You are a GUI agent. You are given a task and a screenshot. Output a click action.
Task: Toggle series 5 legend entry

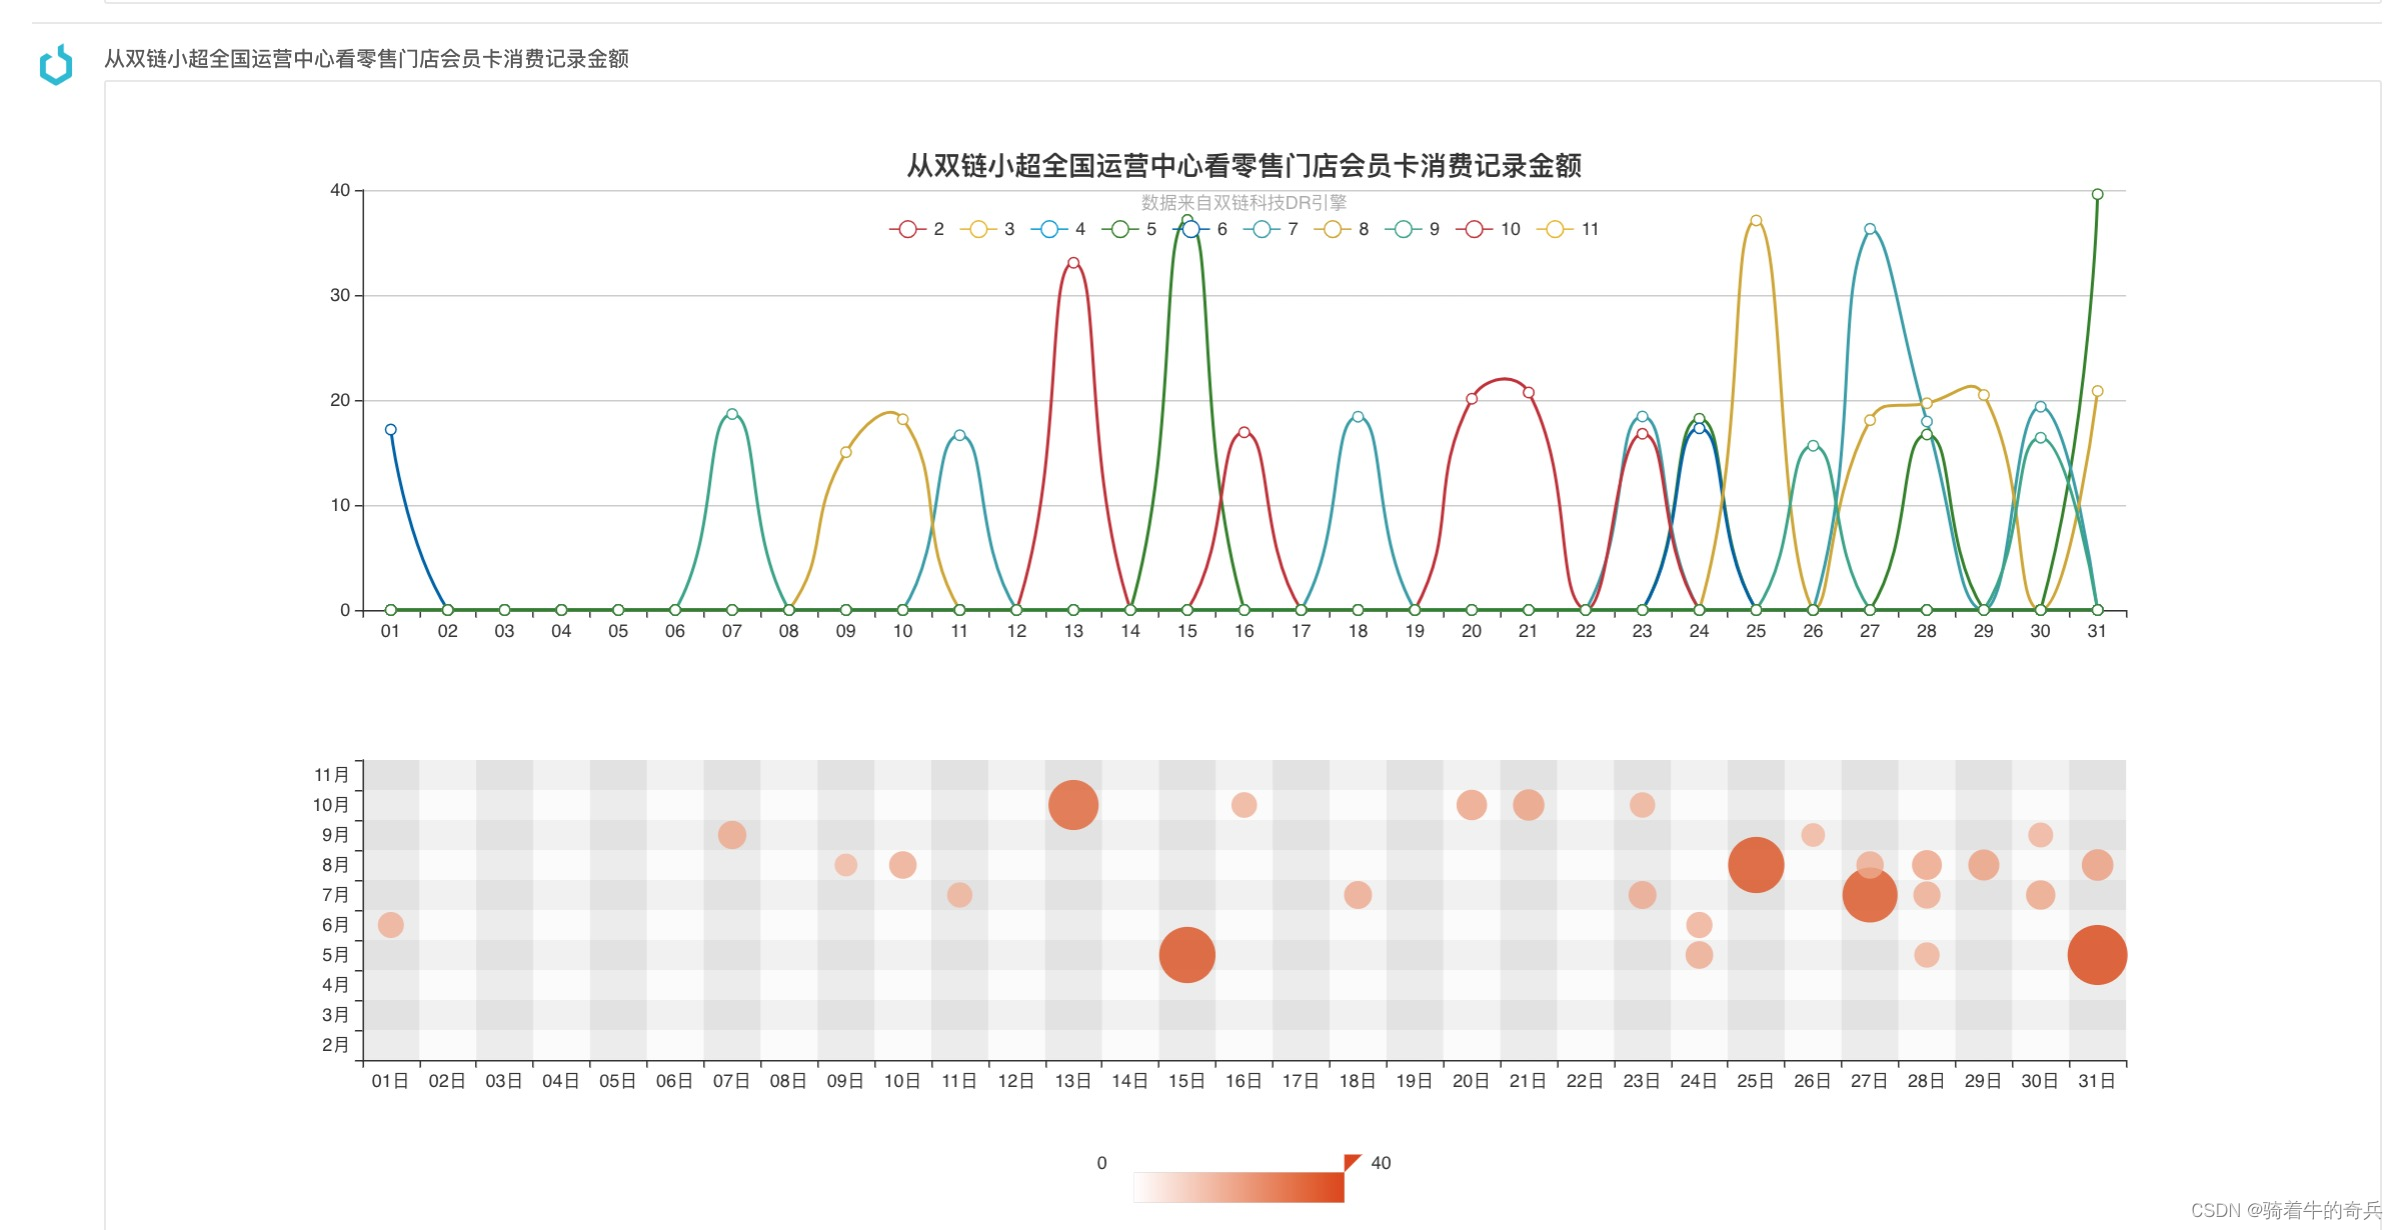1120,229
